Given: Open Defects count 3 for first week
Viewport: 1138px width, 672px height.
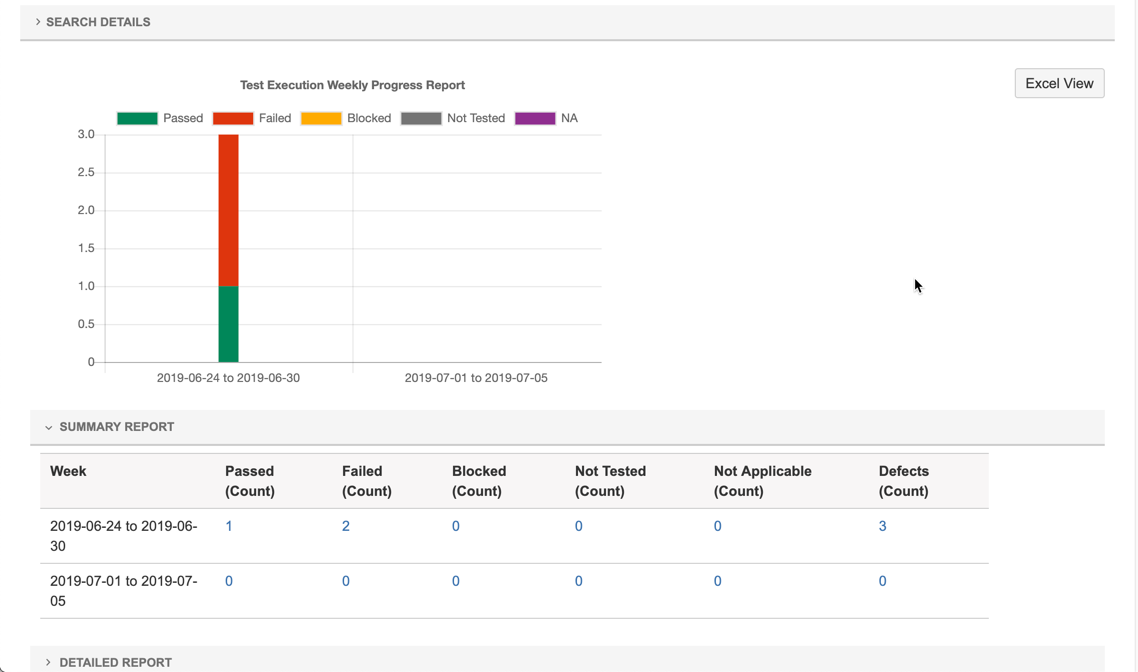Looking at the screenshot, I should (x=882, y=526).
